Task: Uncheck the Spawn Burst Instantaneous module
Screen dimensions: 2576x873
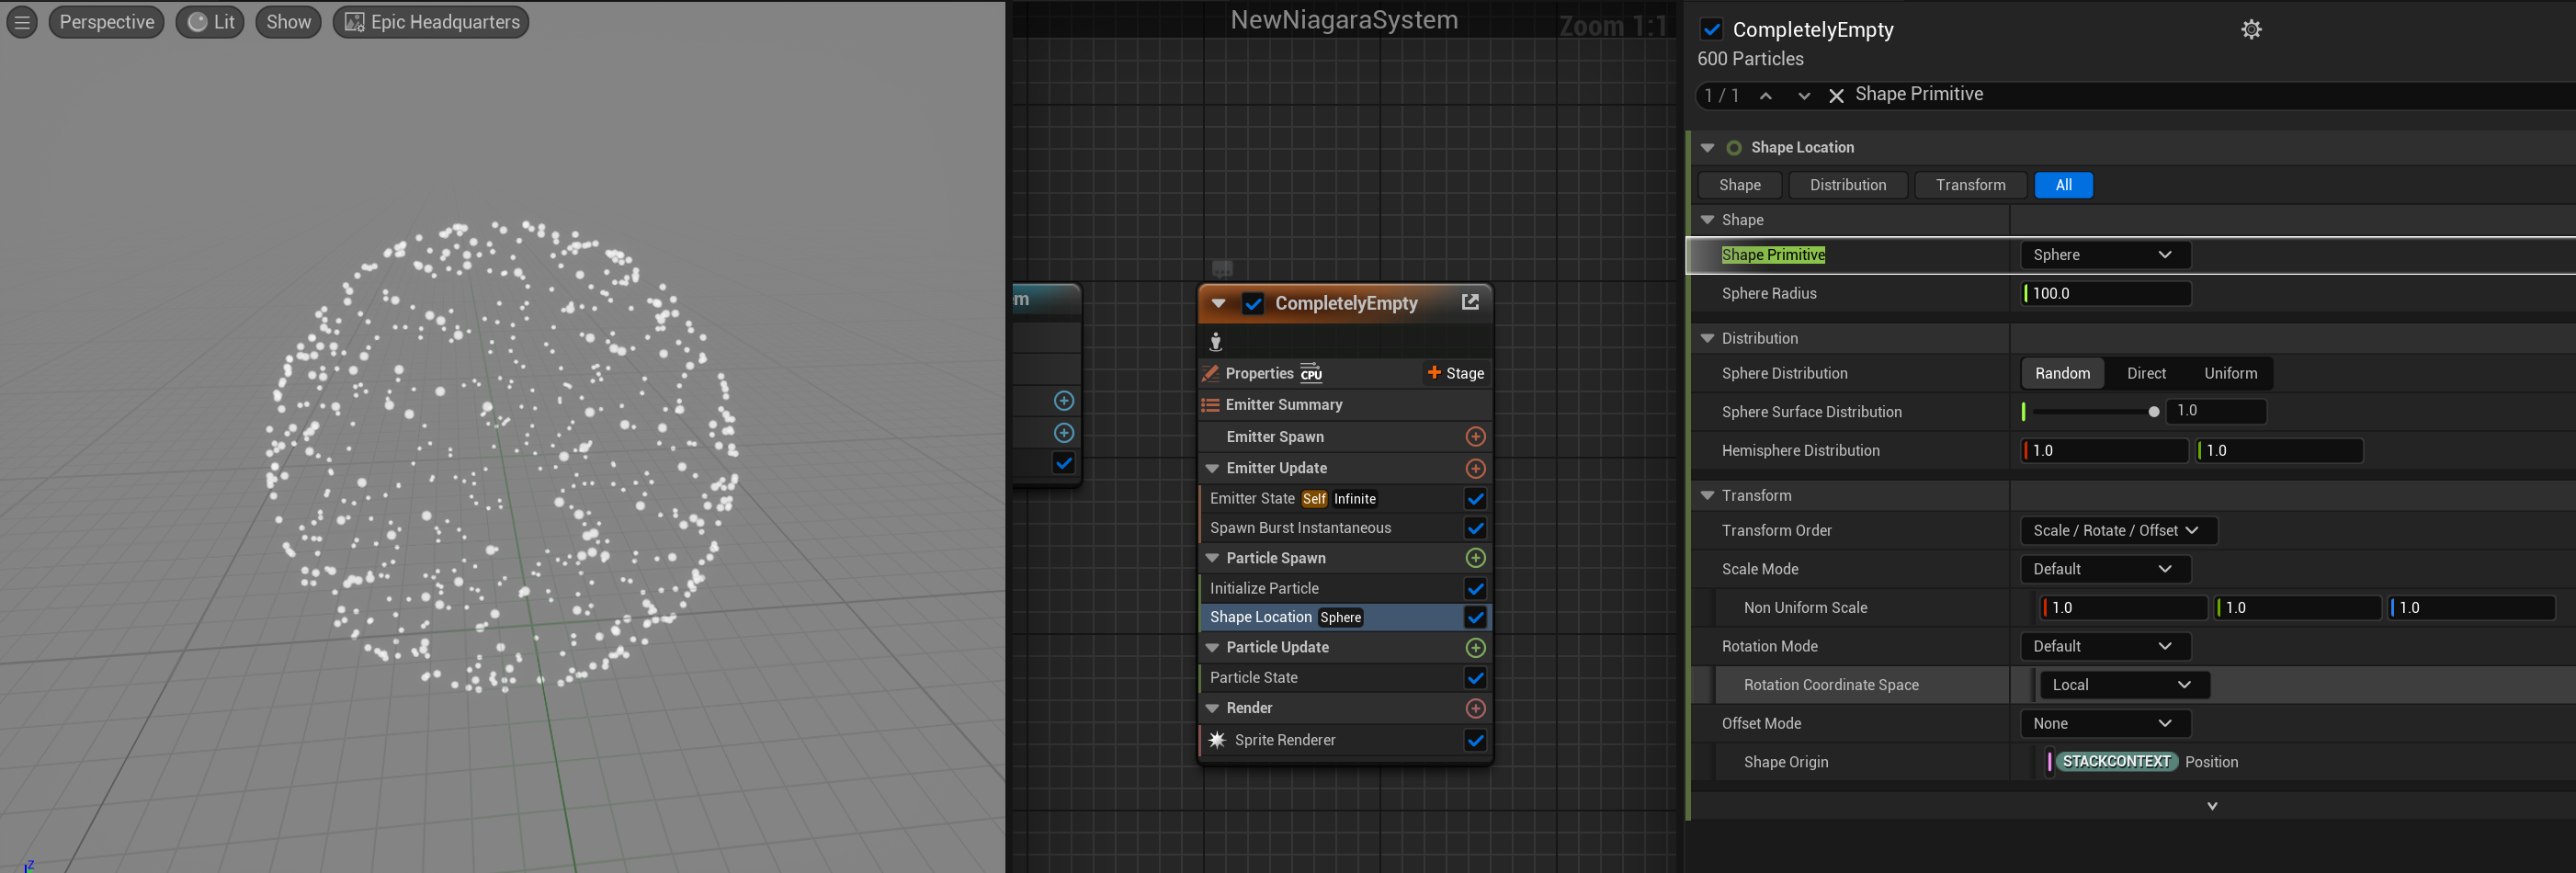Action: pyautogui.click(x=1475, y=528)
